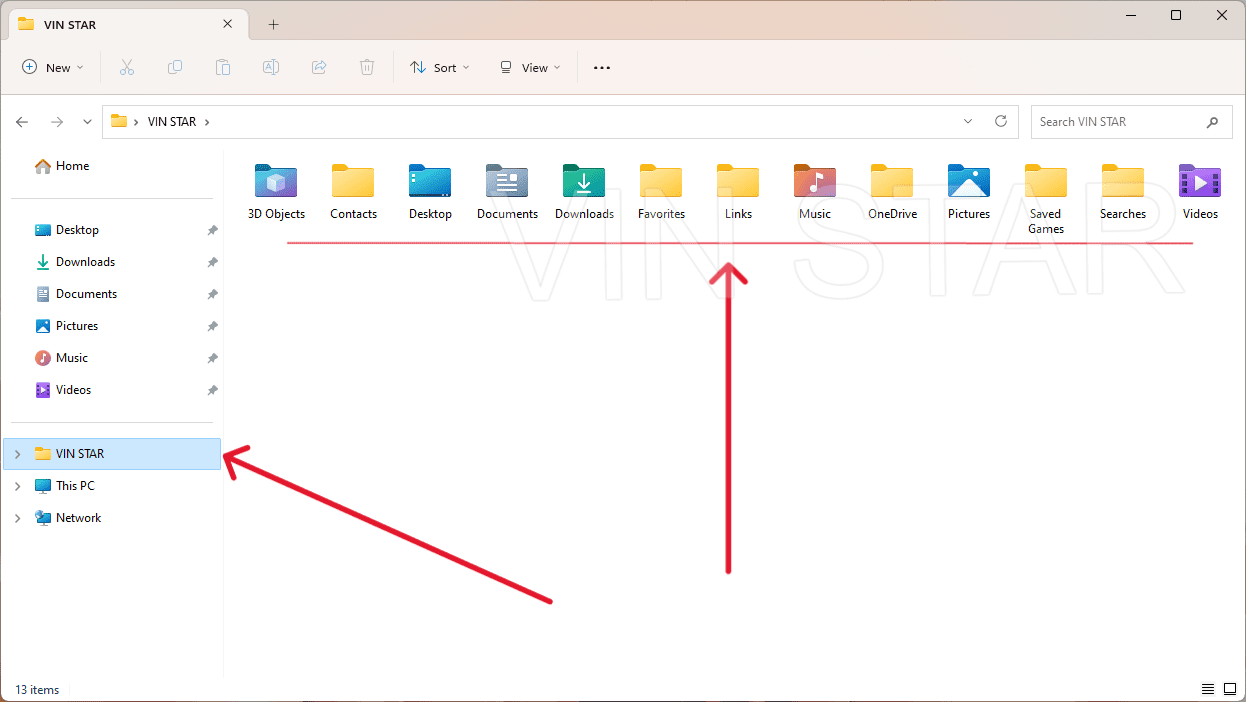Click the Copy toolbar icon
The height and width of the screenshot is (702, 1246).
point(175,67)
